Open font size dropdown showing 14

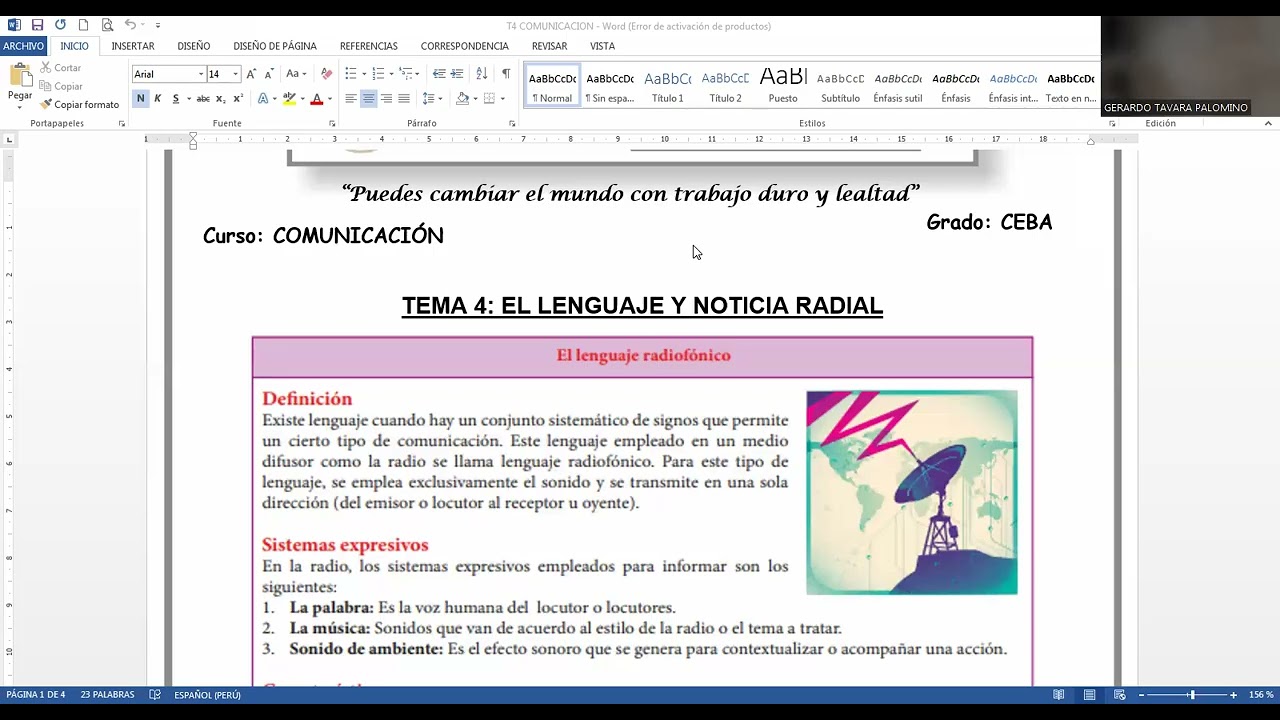point(236,74)
